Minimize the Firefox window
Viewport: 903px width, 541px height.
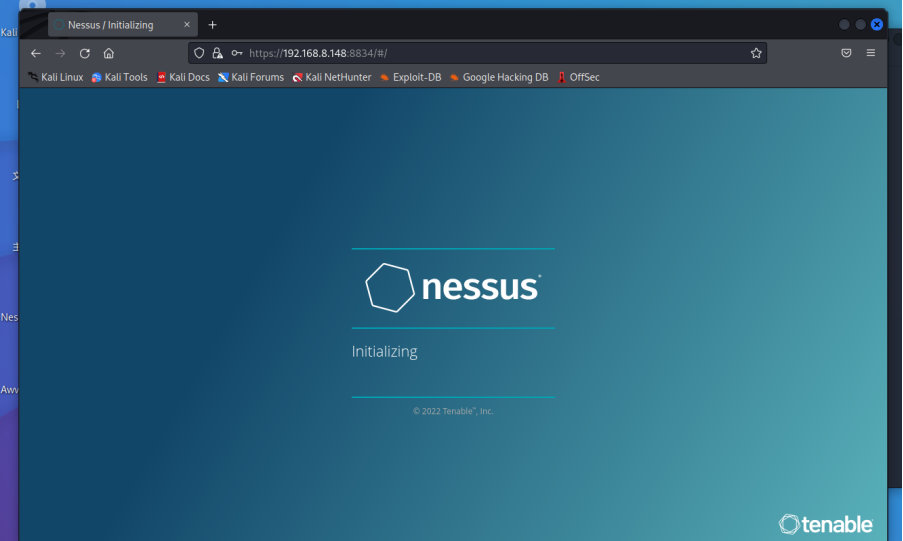[844, 24]
